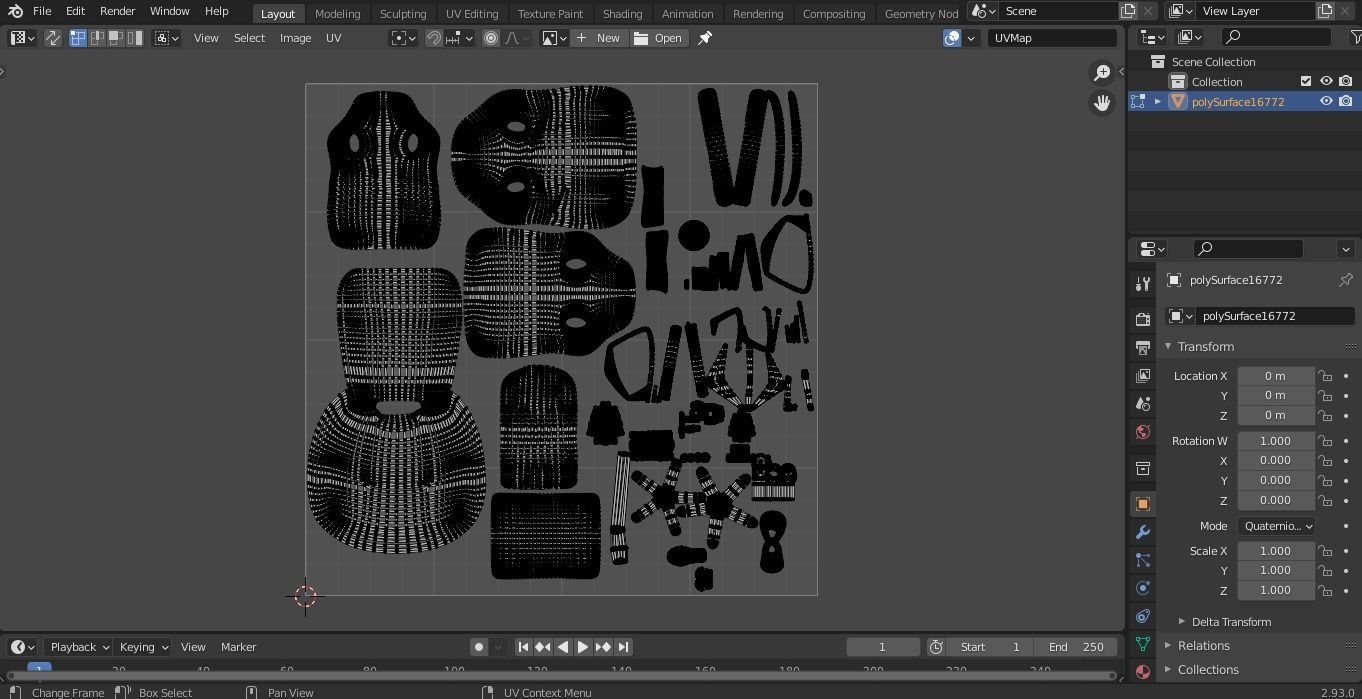Open Object Data properties tab
The image size is (1362, 699).
pos(1143,644)
